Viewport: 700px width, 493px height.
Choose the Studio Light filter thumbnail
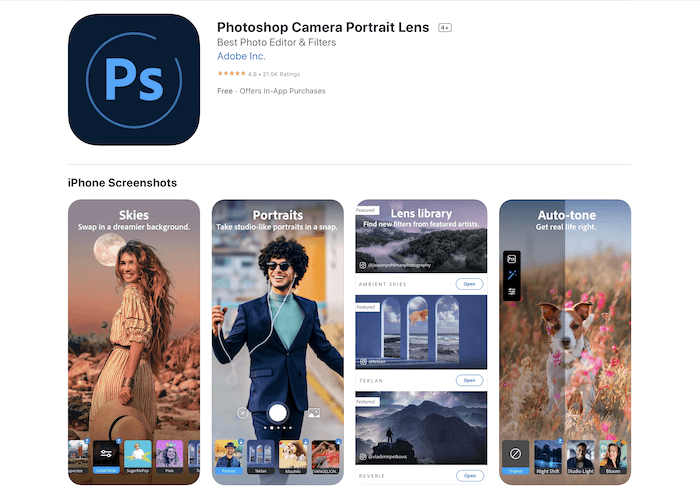pyautogui.click(x=580, y=455)
